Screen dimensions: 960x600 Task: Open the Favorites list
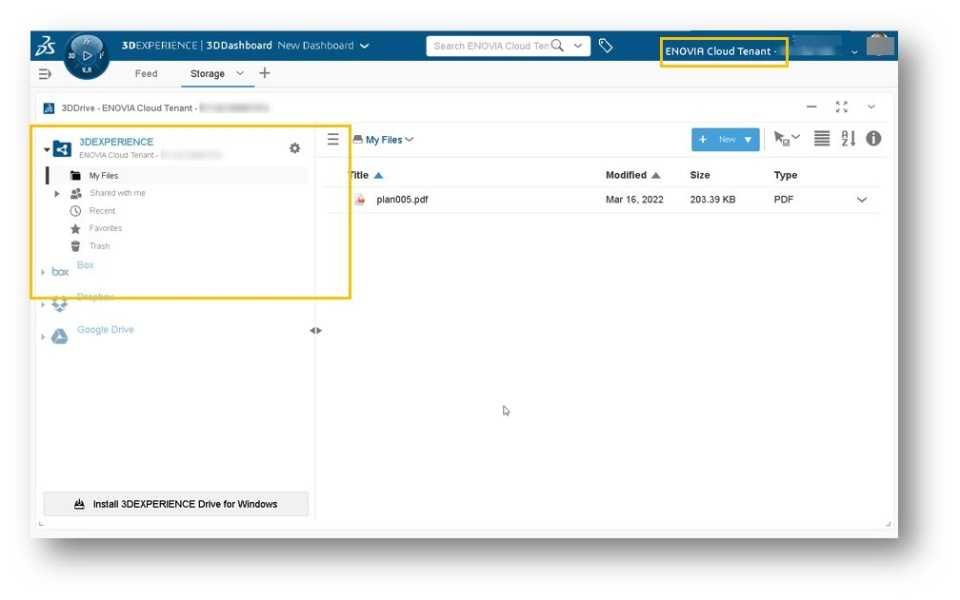point(105,228)
